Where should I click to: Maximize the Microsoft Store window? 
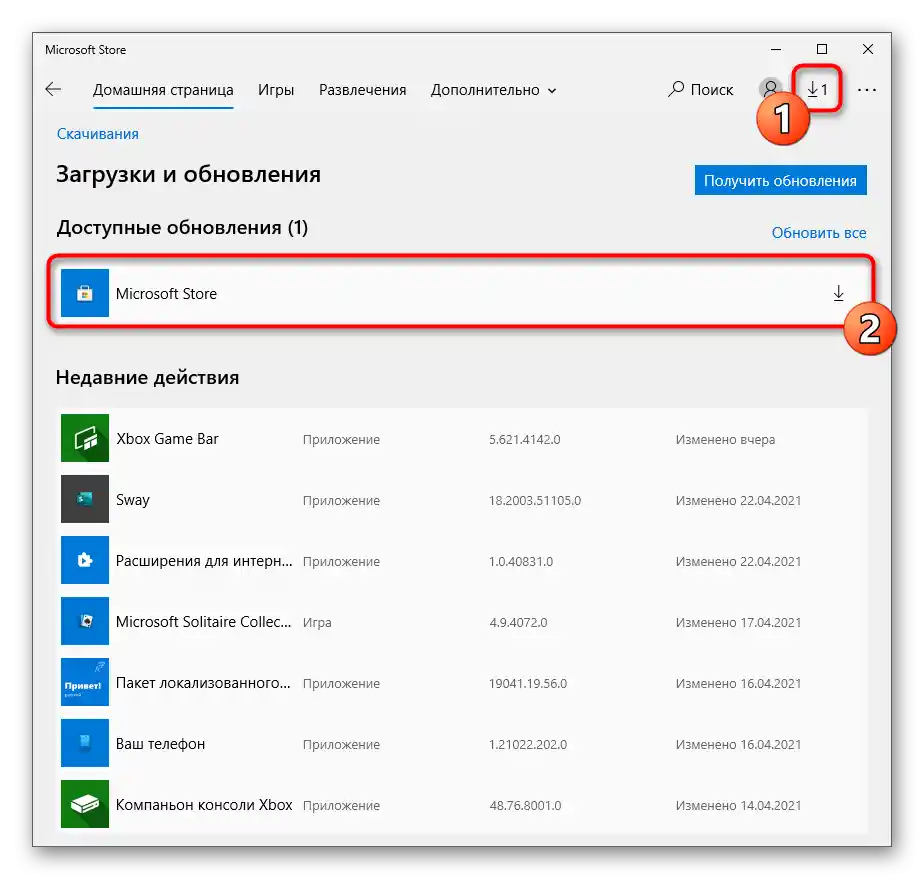pos(822,49)
